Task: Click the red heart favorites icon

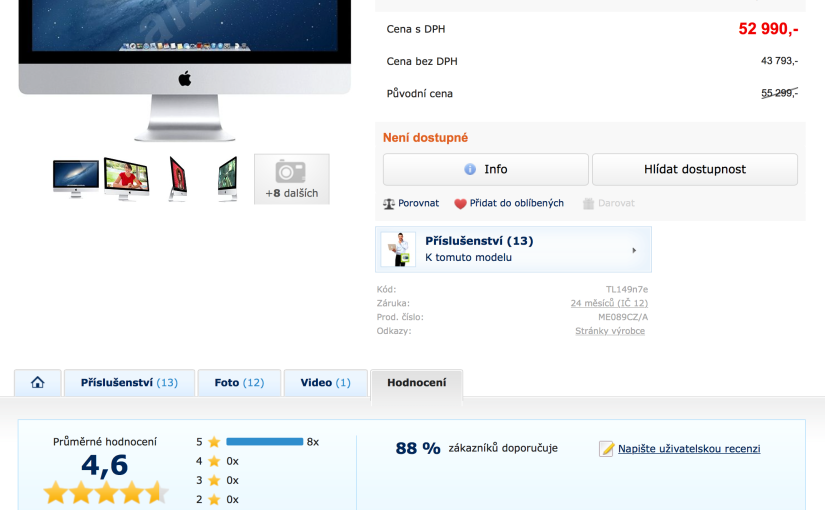Action: (x=460, y=204)
